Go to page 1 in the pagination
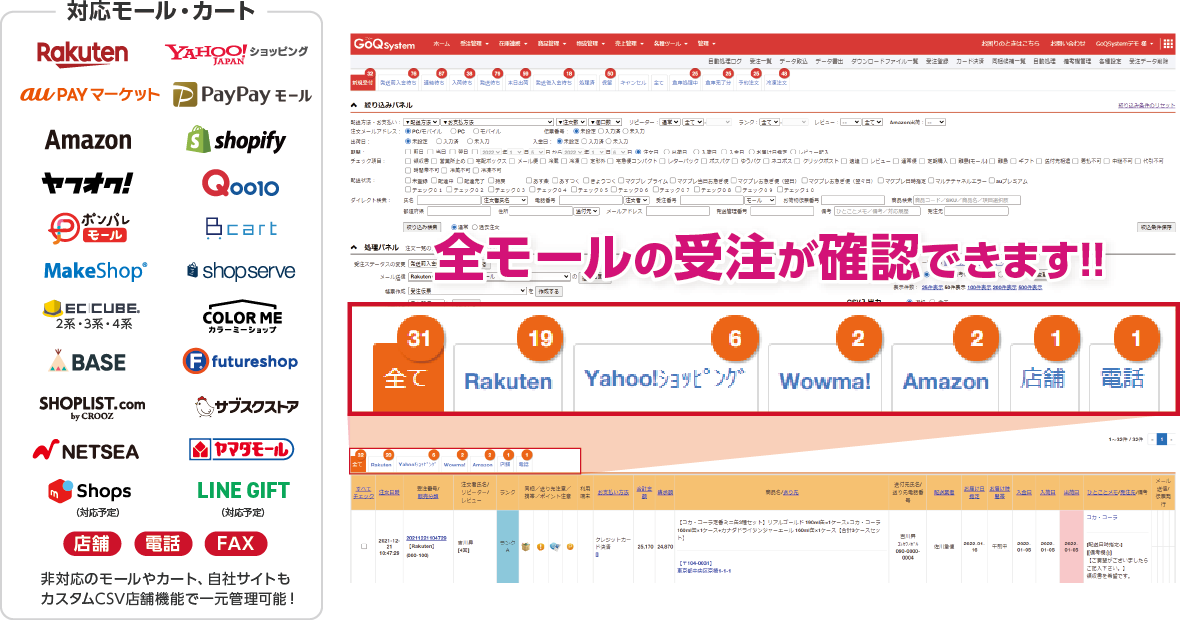 tap(1161, 439)
